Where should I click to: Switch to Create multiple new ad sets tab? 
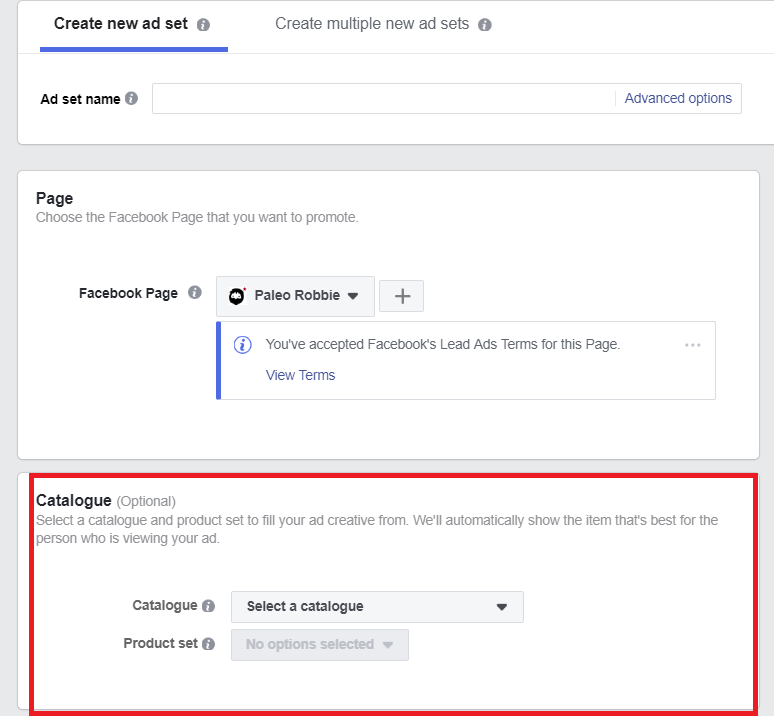click(x=372, y=24)
